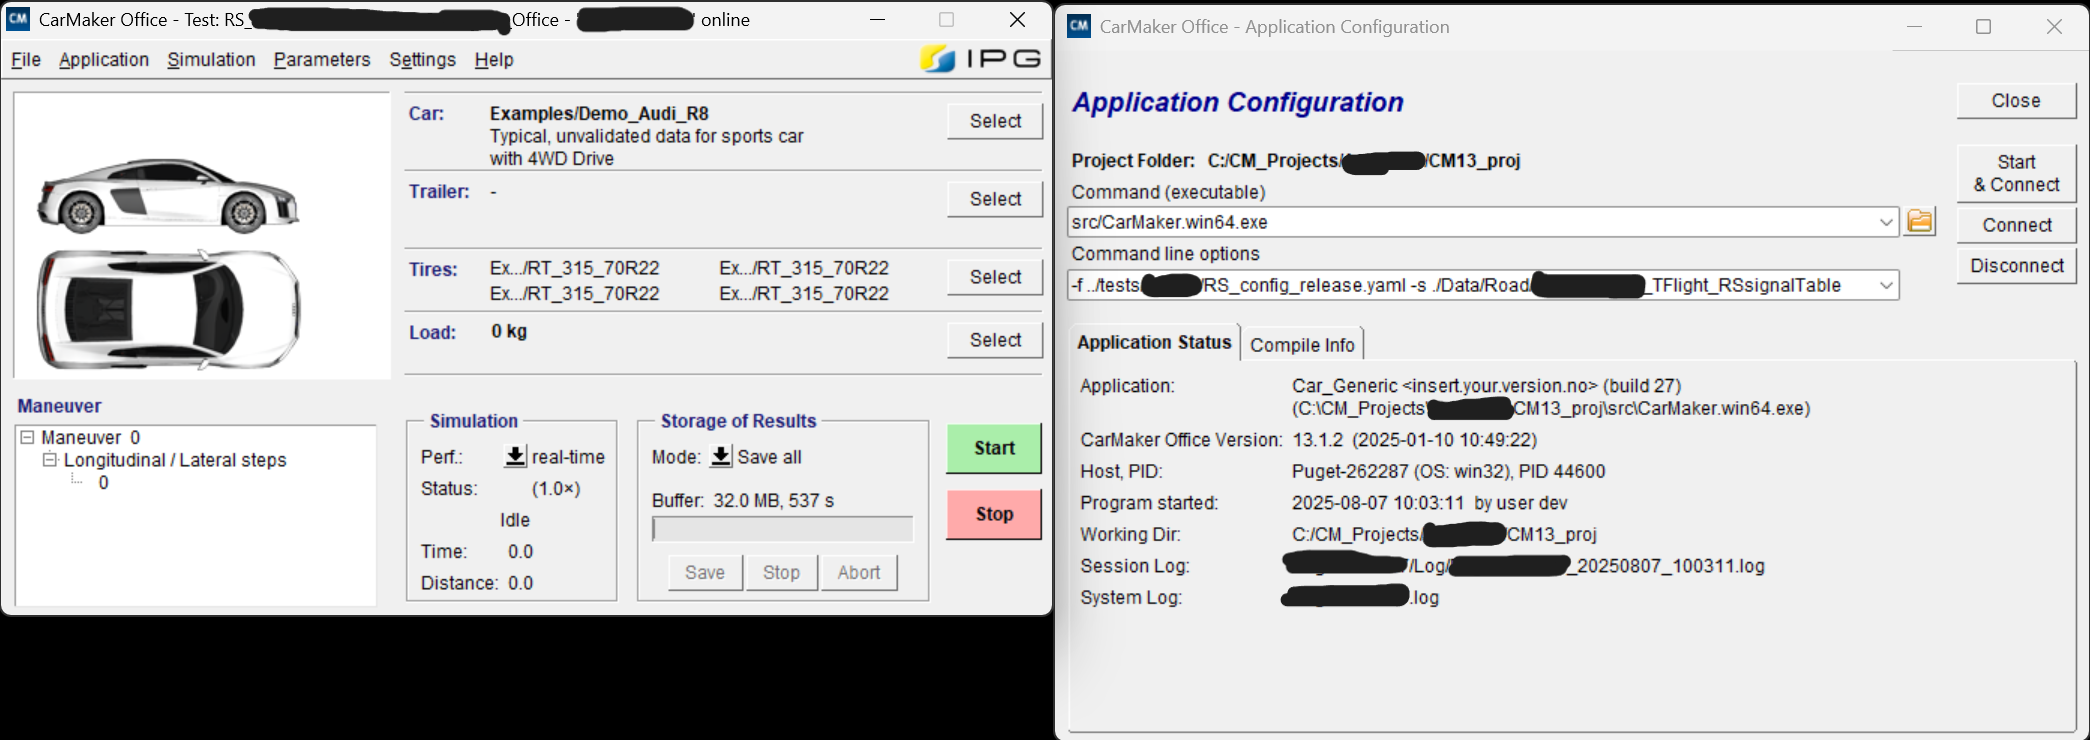2090x740 pixels.
Task: Switch to the Application Status tab
Action: tap(1154, 342)
